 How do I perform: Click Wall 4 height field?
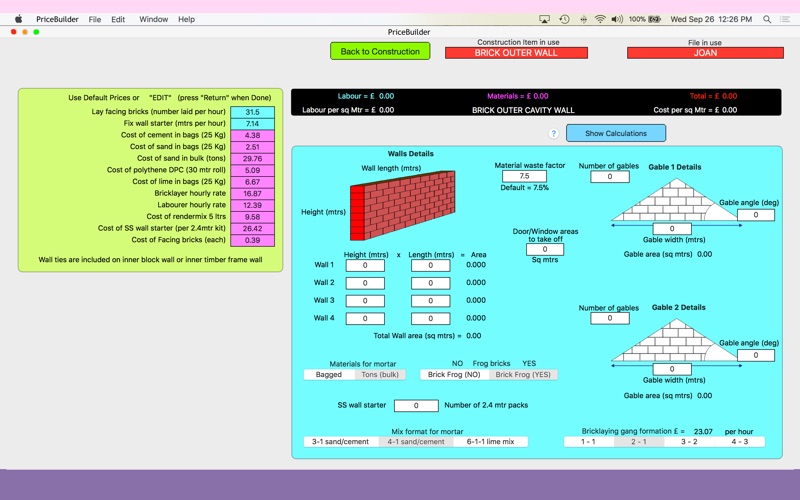click(x=365, y=318)
